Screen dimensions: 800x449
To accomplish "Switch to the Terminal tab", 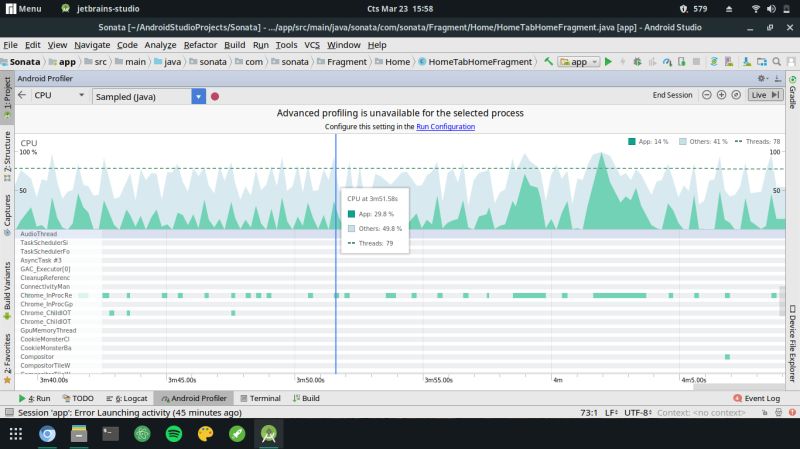I will point(260,398).
